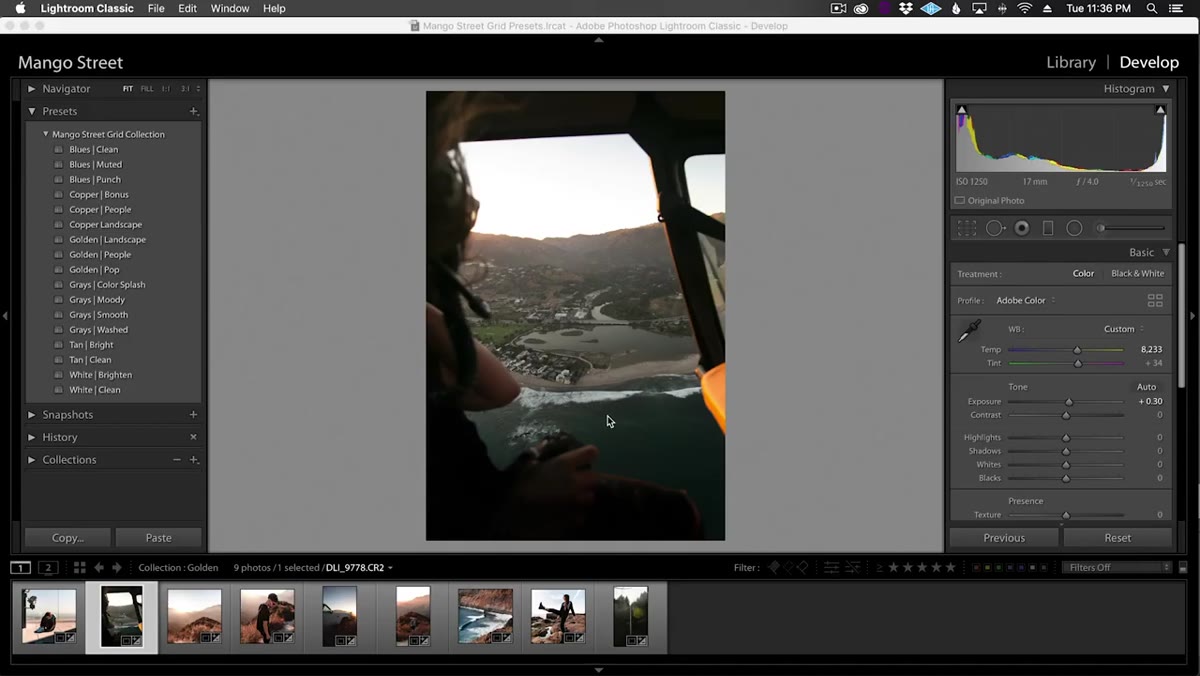Select main window display button 1
1200x676 pixels.
(20, 567)
